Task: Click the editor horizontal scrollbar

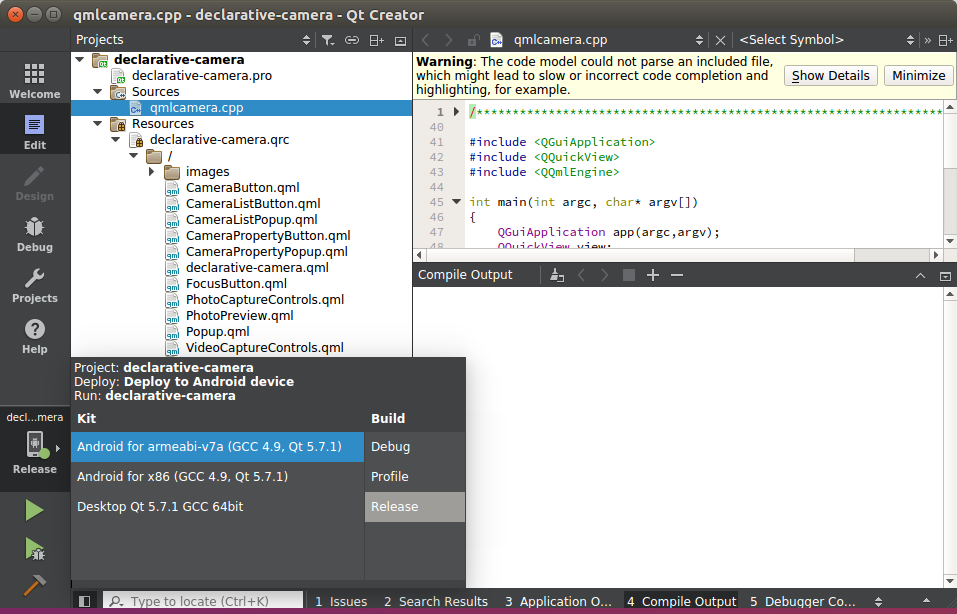Action: point(677,255)
